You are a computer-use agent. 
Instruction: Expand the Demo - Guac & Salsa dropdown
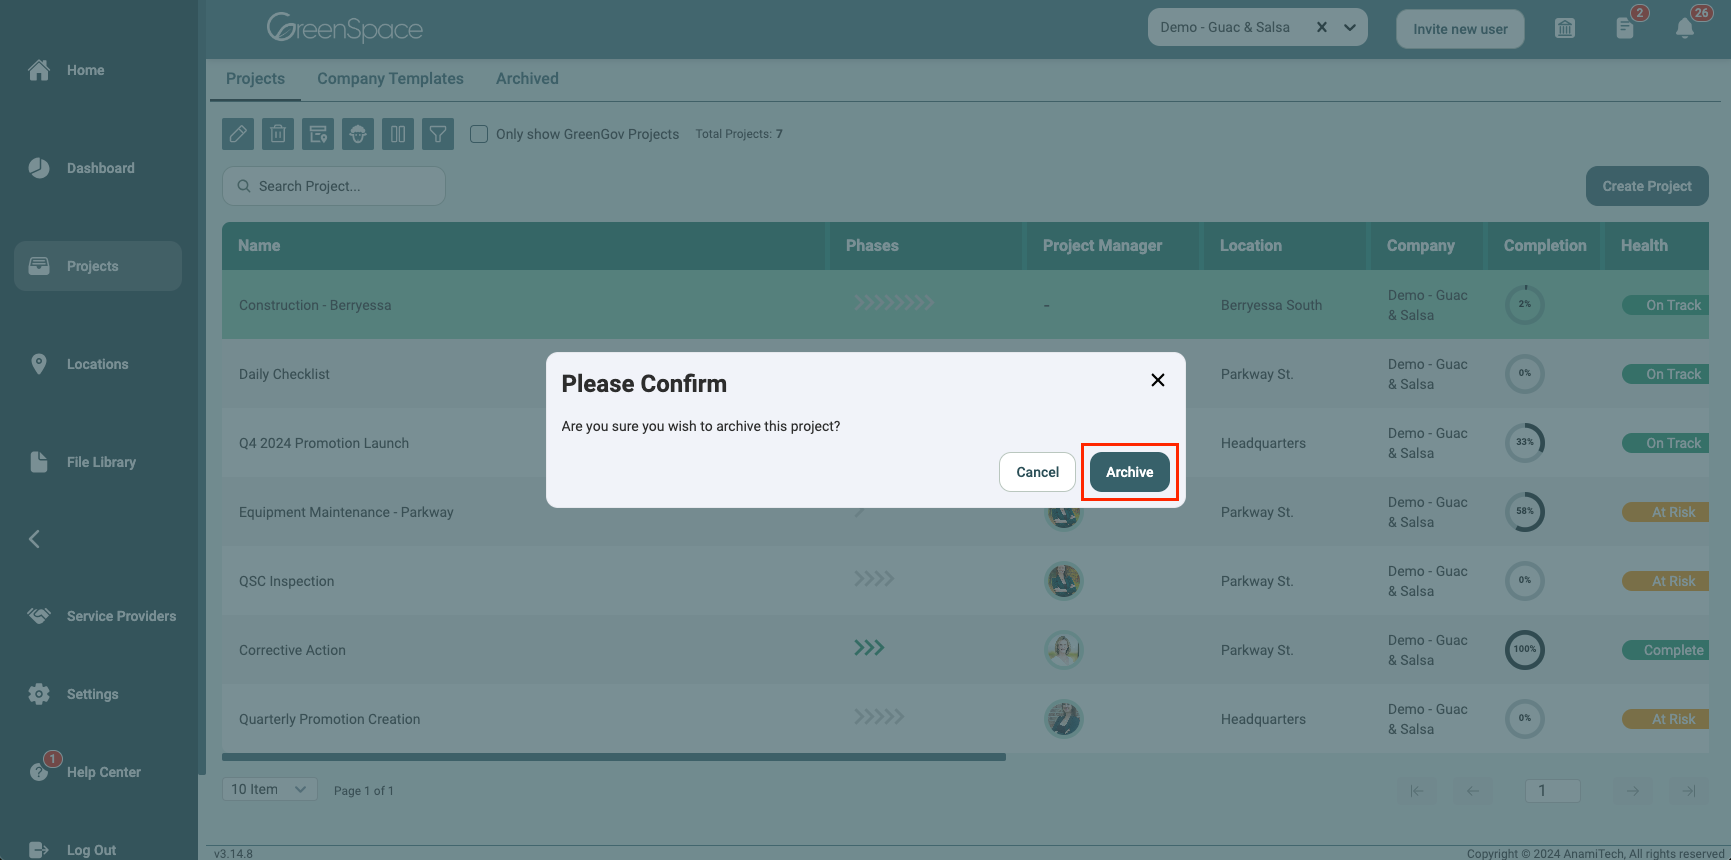[1350, 28]
